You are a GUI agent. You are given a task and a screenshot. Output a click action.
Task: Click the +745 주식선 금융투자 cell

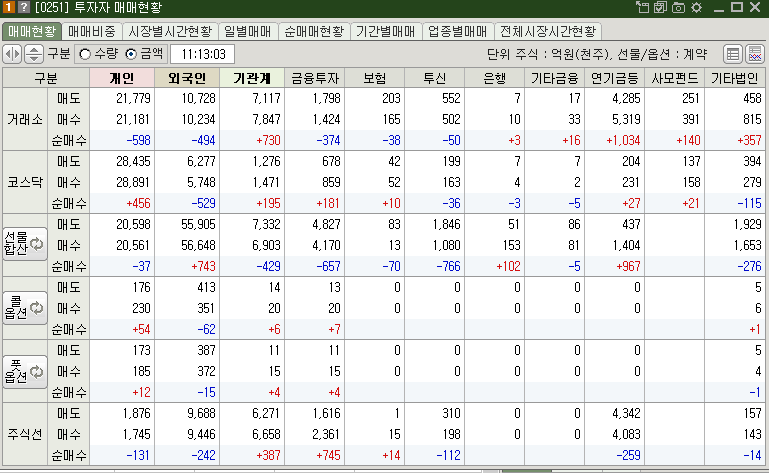coord(315,455)
